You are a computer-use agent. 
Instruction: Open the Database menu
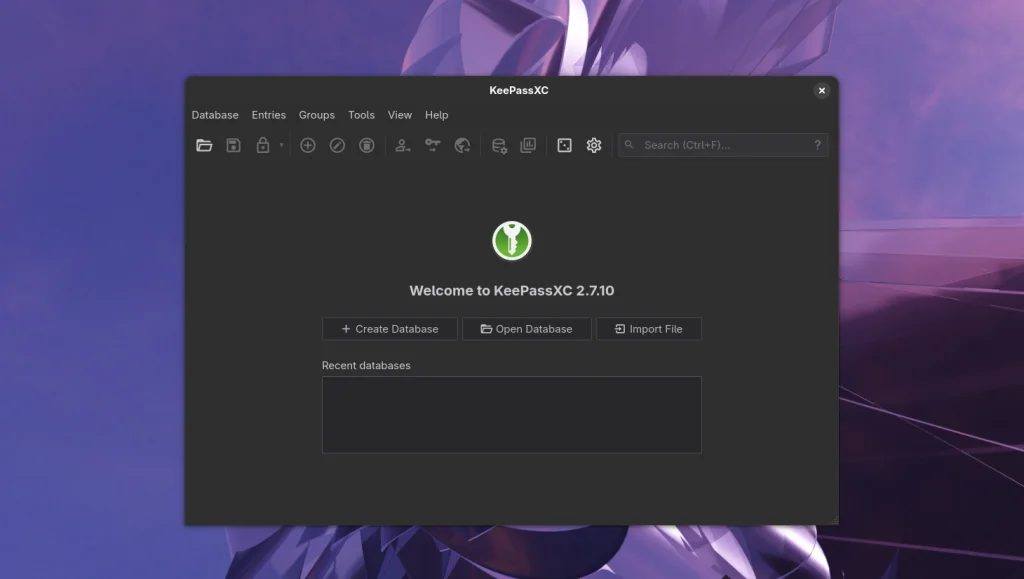click(x=214, y=115)
